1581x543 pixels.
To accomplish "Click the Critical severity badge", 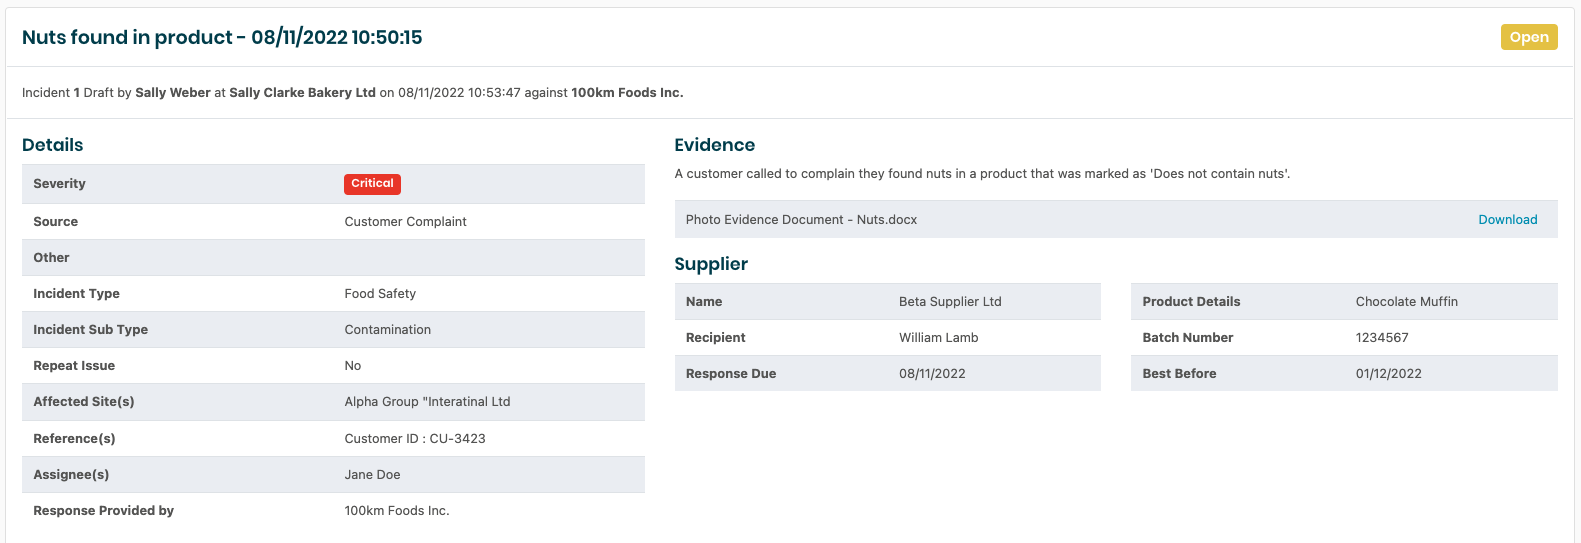I will 372,184.
